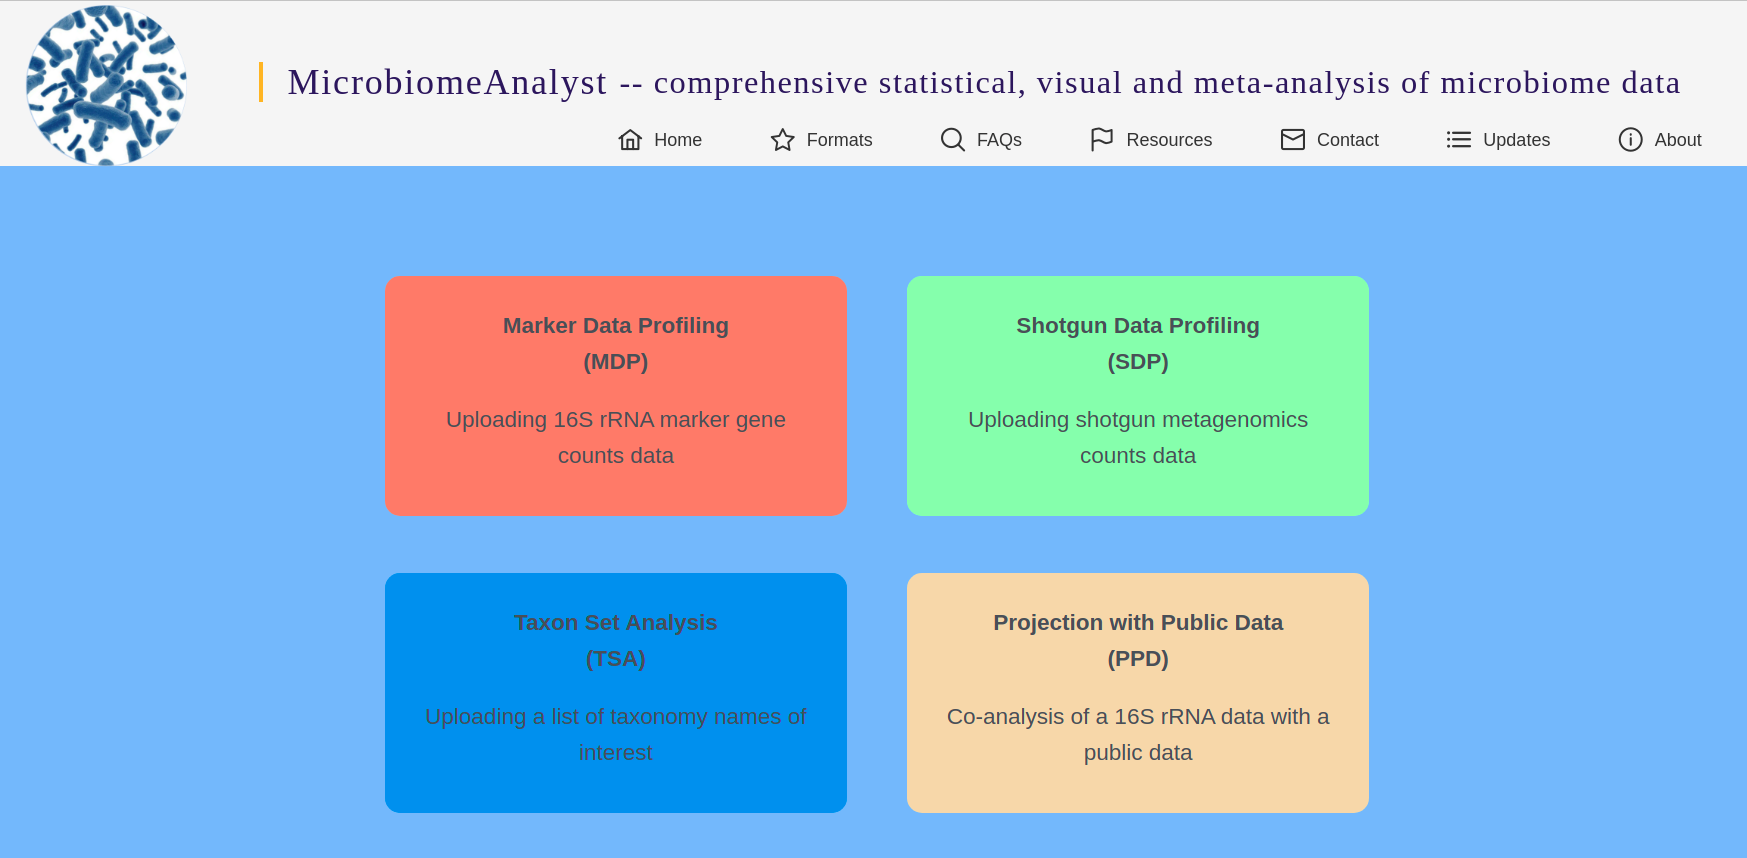Screen dimensions: 1747x858
Task: Open the Contact page
Action: coord(1347,140)
